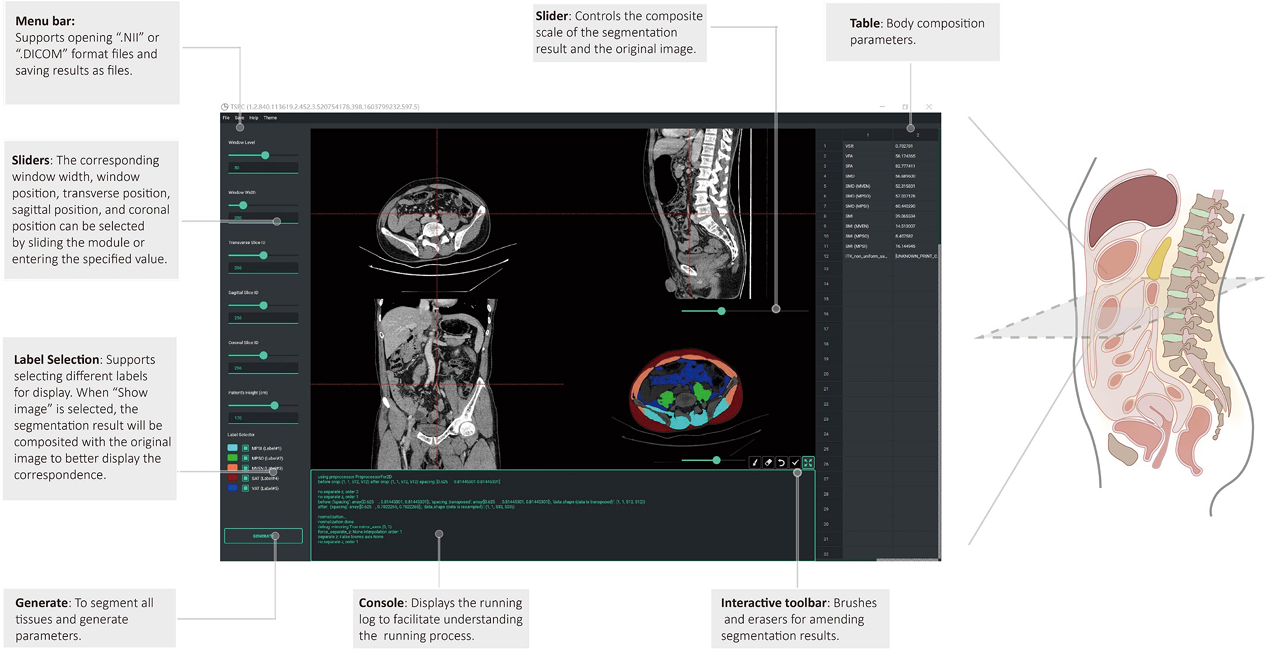
Task: Select the eraser tool
Action: click(x=769, y=463)
